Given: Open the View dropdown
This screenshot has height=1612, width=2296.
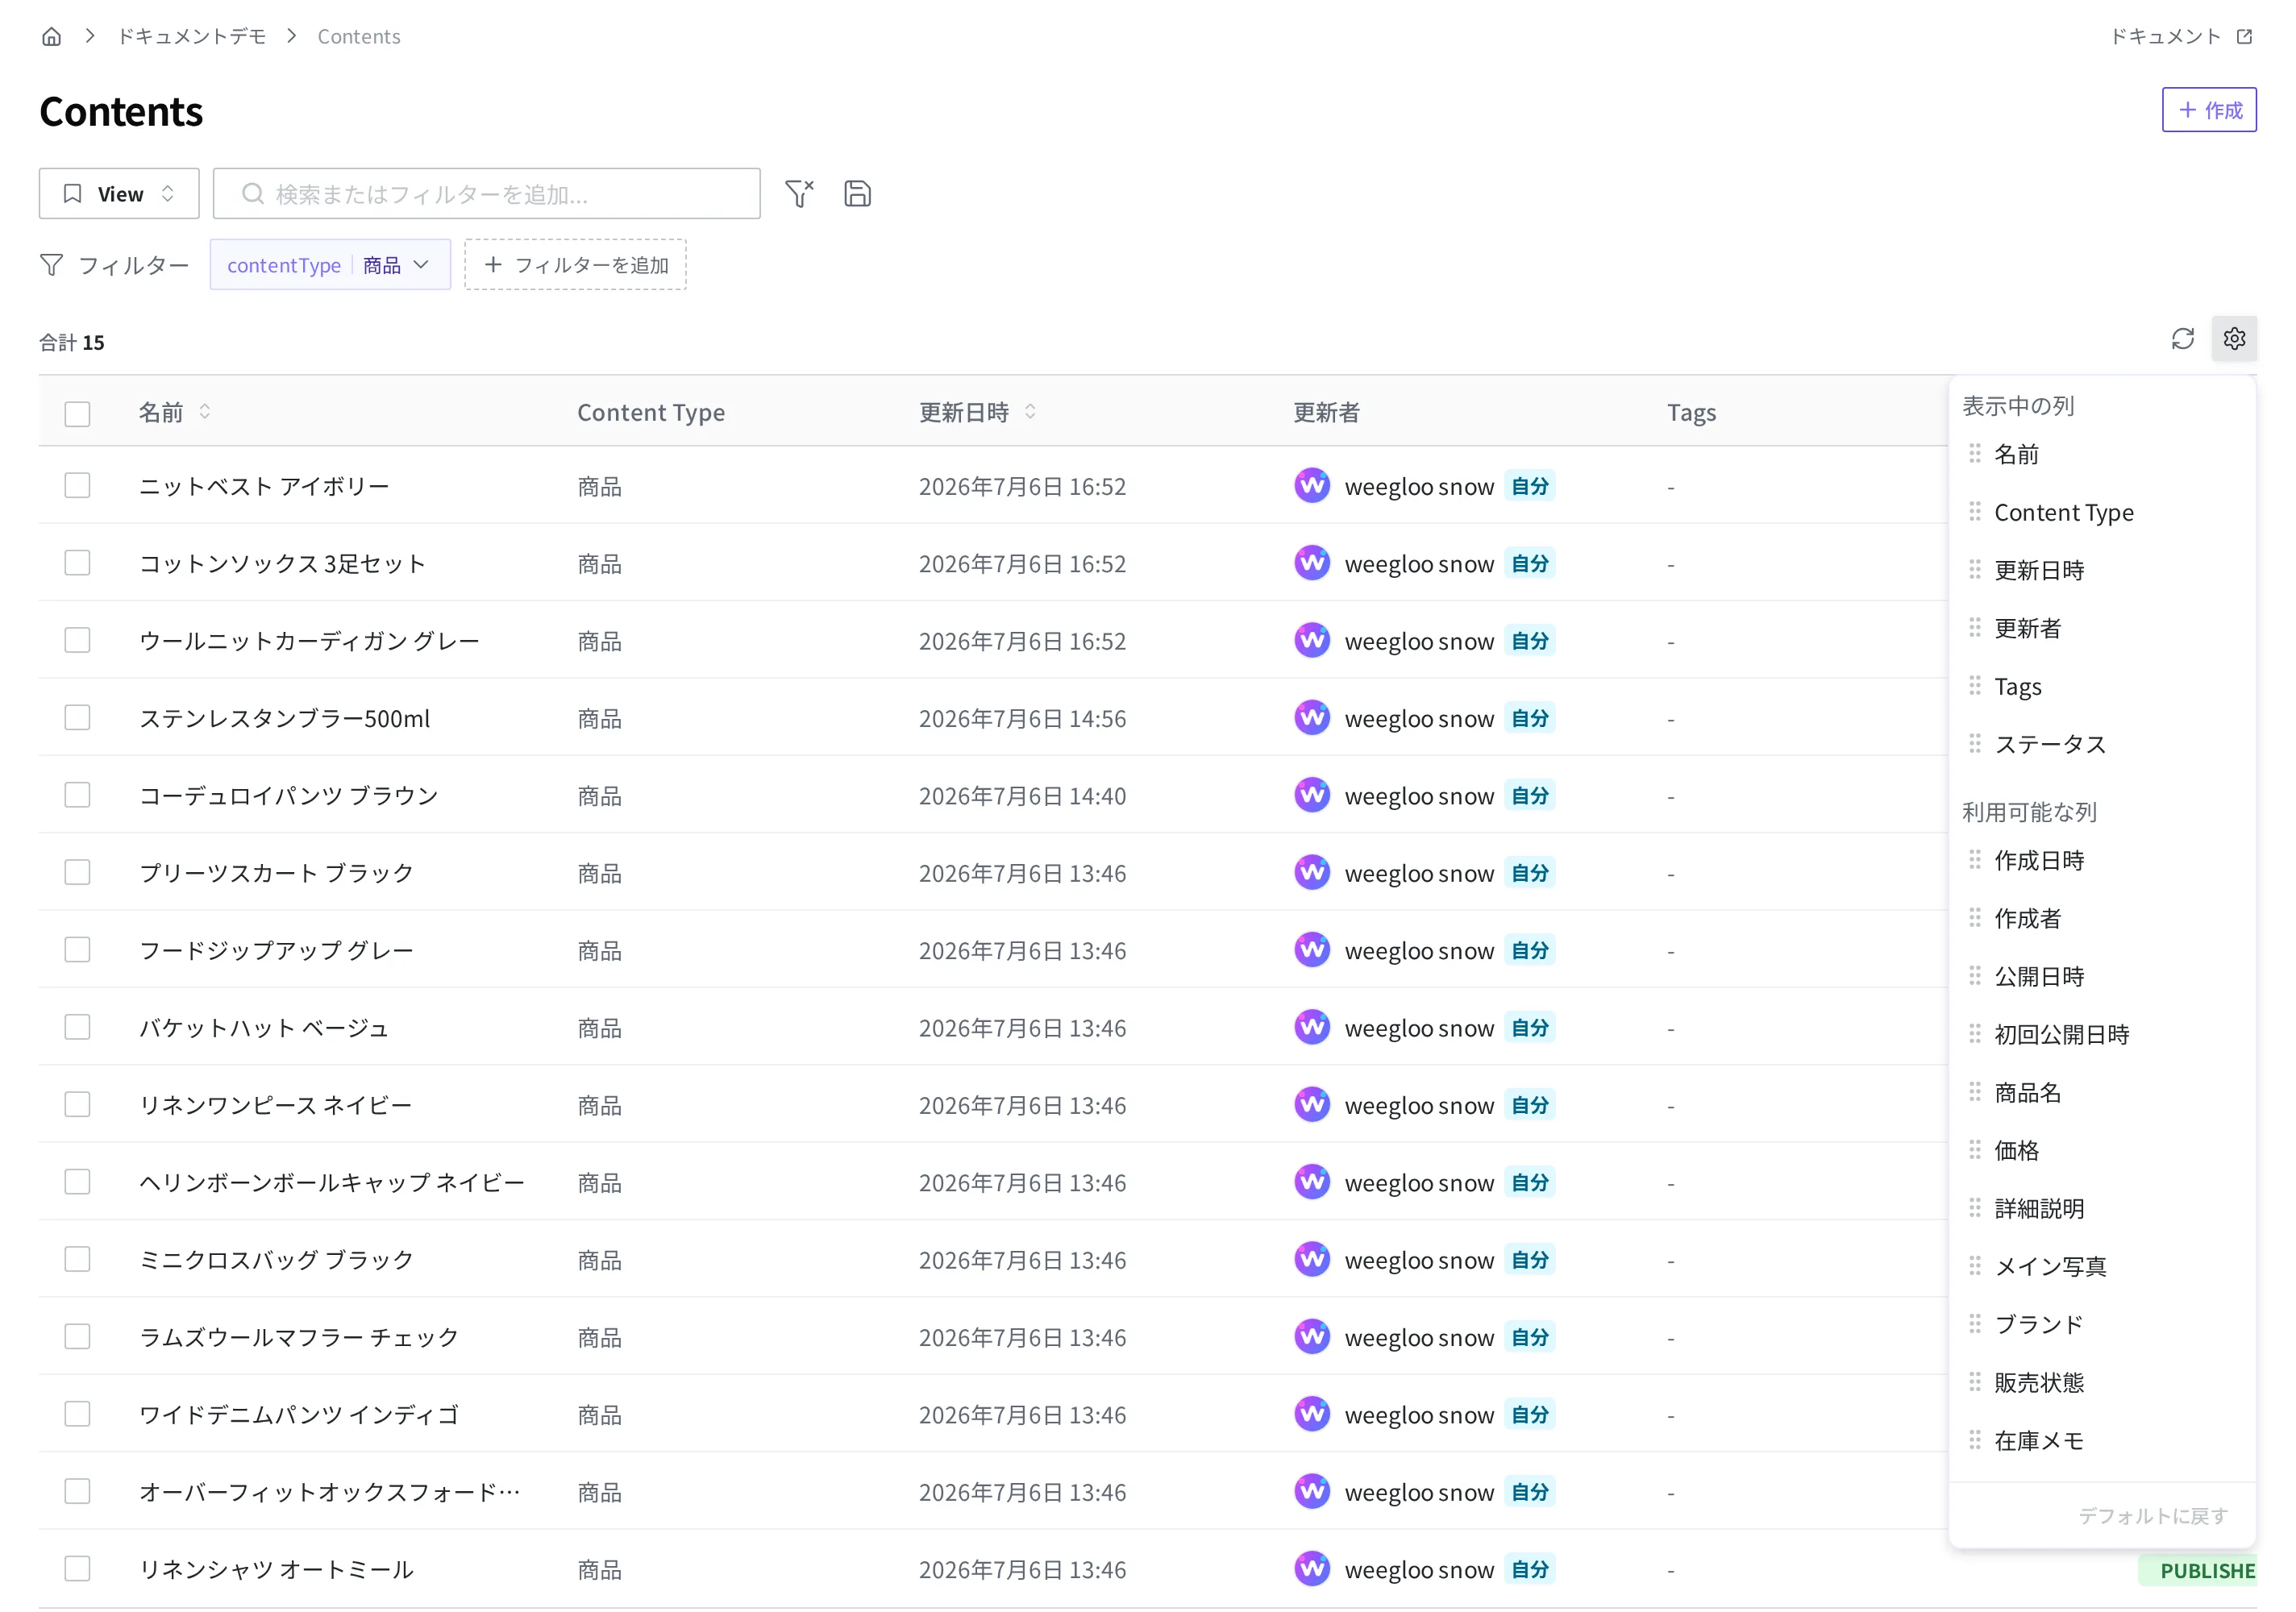Looking at the screenshot, I should (119, 193).
